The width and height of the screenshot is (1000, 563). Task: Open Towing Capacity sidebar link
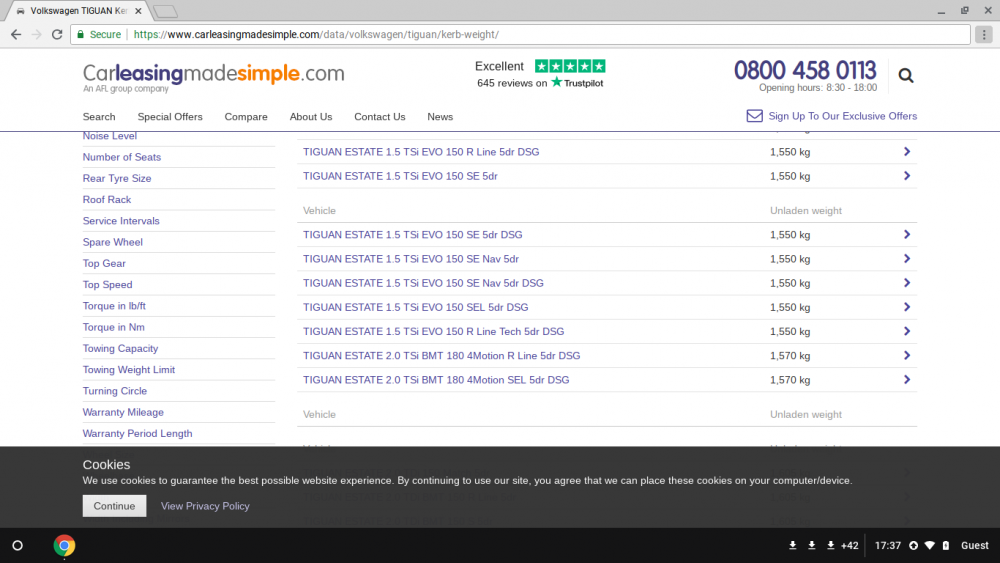121,348
